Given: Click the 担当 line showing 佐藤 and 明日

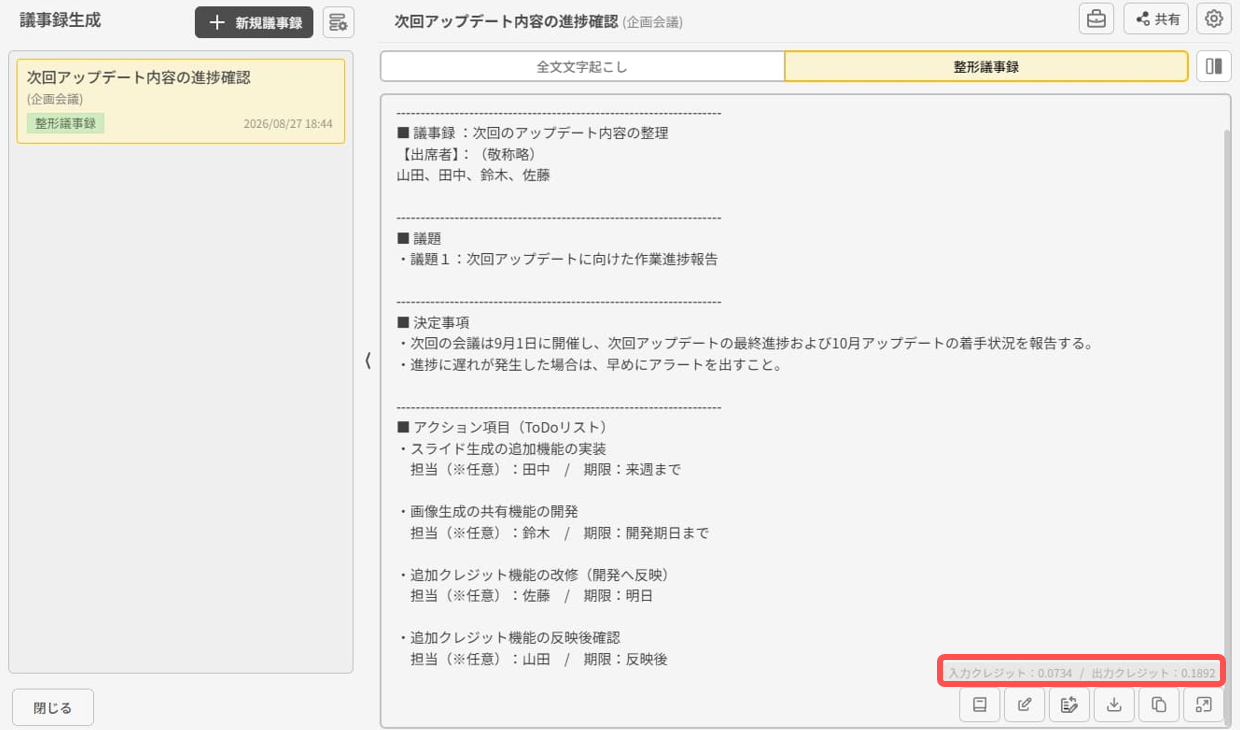Looking at the screenshot, I should [x=532, y=595].
